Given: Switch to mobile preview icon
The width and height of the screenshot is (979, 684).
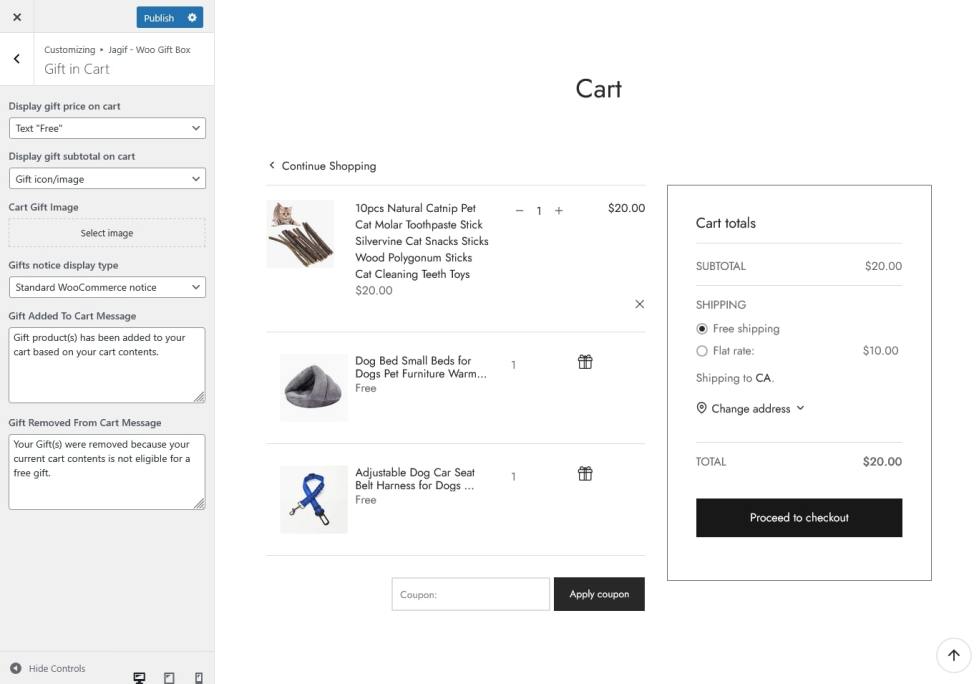Looking at the screenshot, I should point(198,677).
